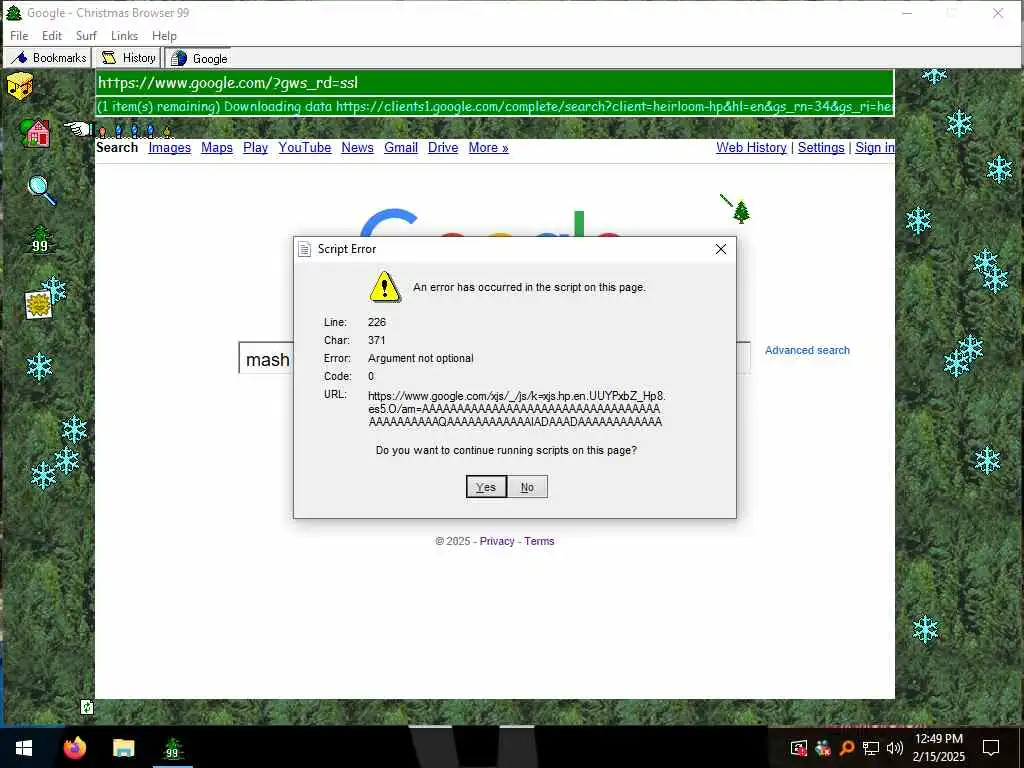Open the Privacy link in footer
Image resolution: width=1024 pixels, height=768 pixels.
point(497,541)
